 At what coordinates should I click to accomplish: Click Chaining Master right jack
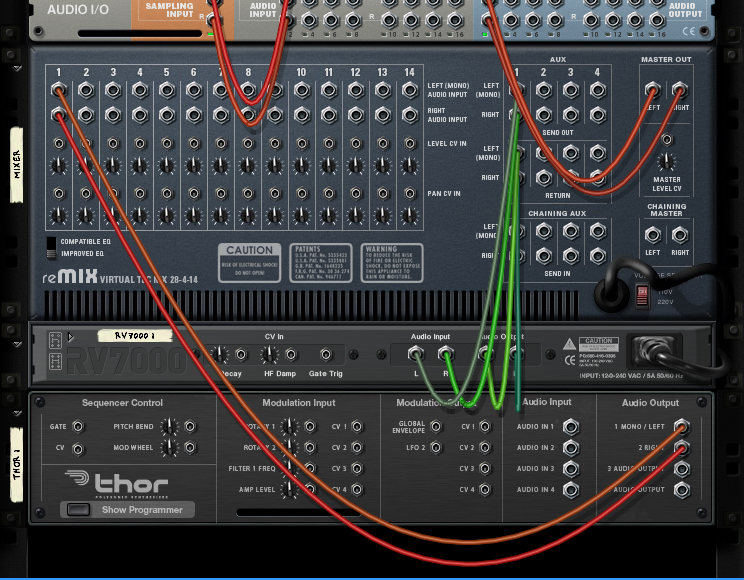coord(679,234)
